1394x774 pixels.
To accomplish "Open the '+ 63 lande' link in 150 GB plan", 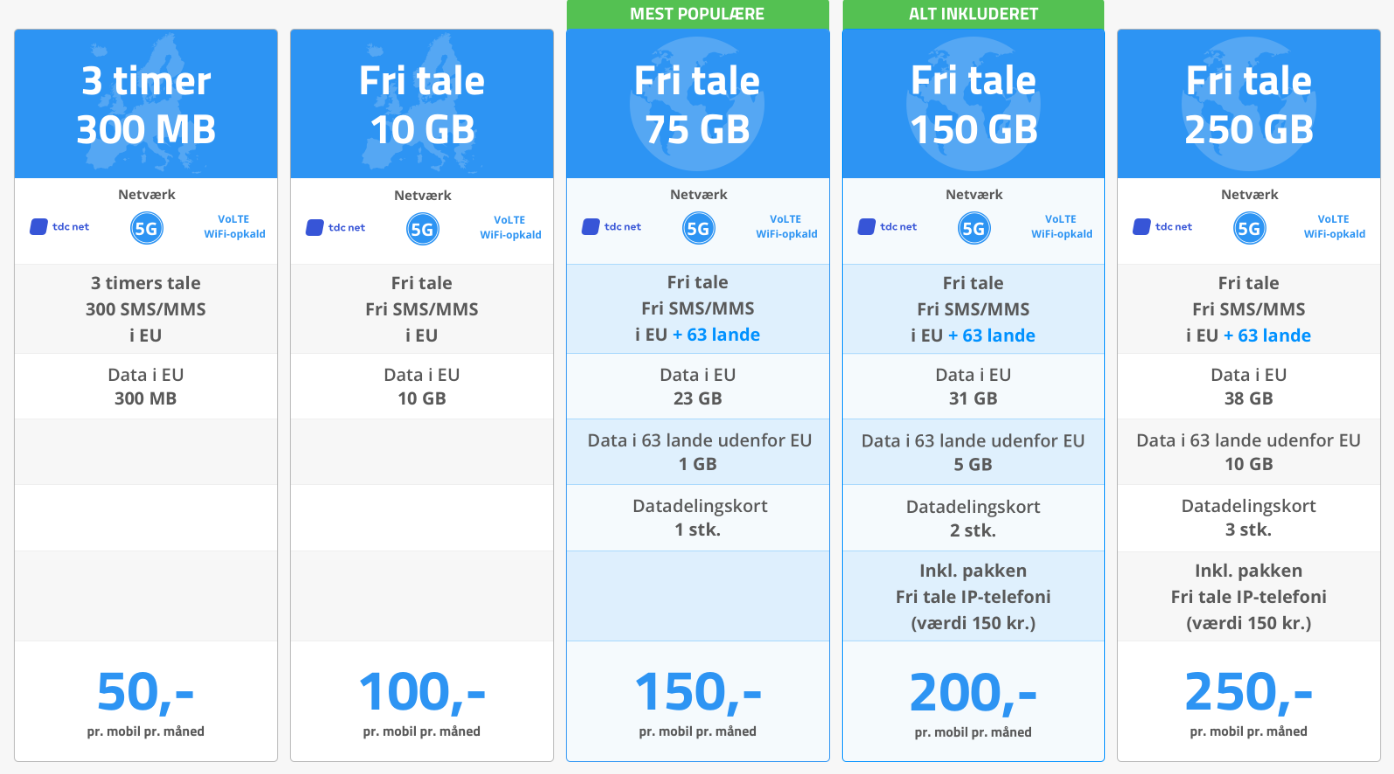I will click(x=992, y=335).
